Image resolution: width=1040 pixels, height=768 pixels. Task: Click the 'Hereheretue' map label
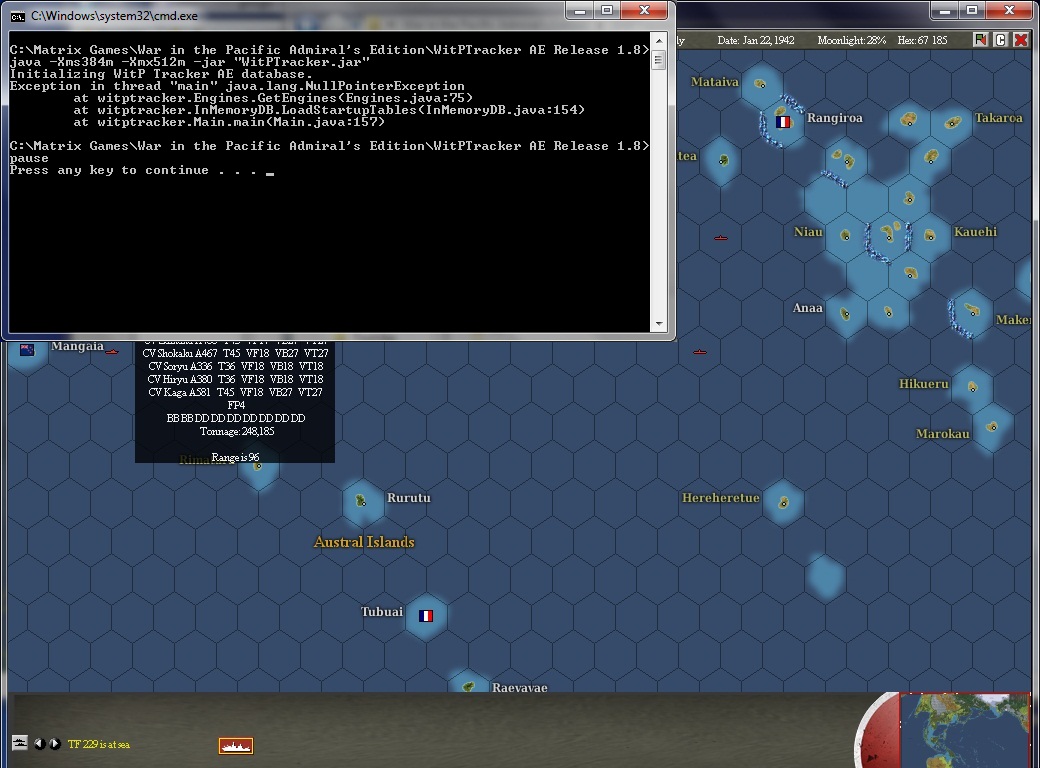tap(720, 497)
